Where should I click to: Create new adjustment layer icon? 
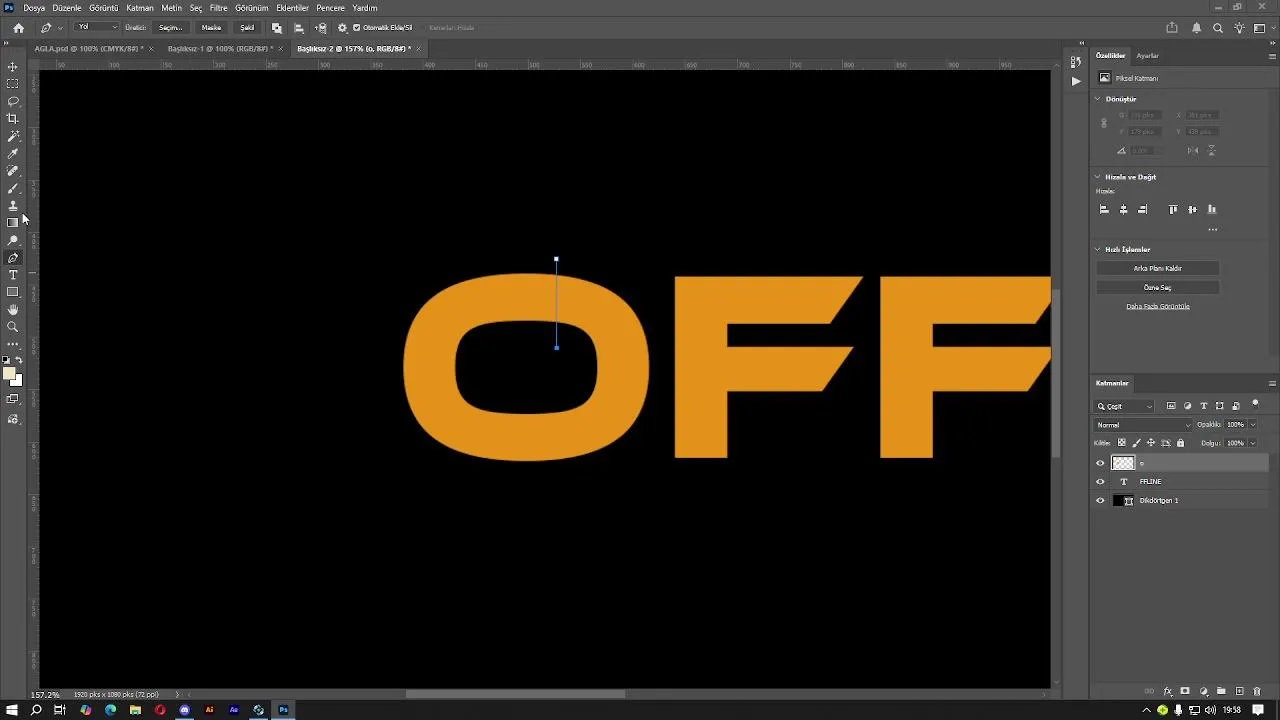(1203, 691)
